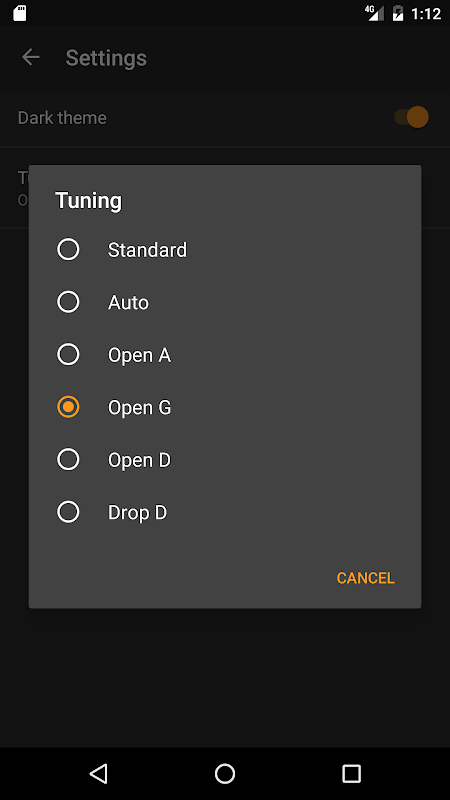Pick the Open D radio button
Image resolution: width=450 pixels, height=800 pixels.
click(x=68, y=460)
